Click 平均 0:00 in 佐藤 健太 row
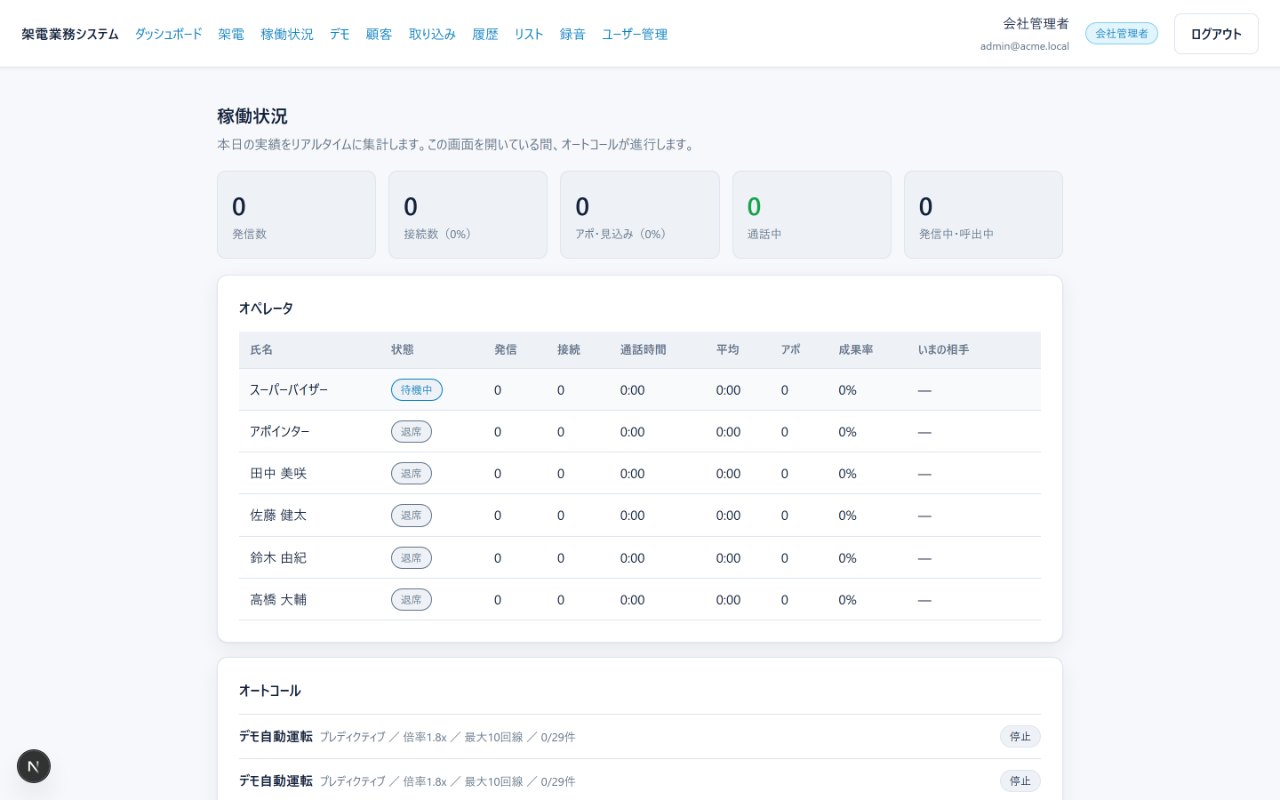 click(x=728, y=516)
